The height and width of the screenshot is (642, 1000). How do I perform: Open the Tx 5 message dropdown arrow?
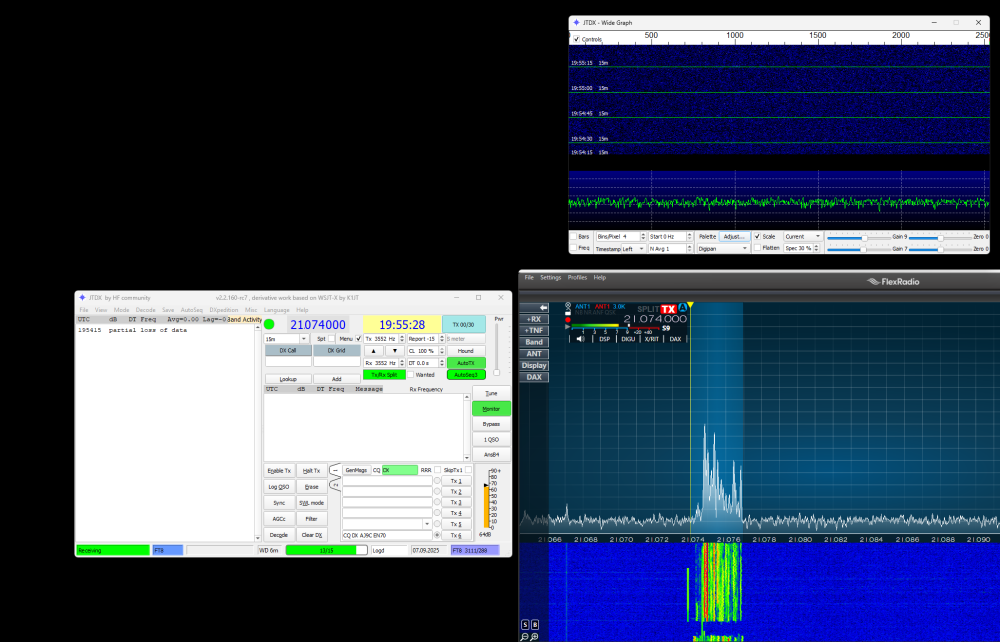(427, 524)
